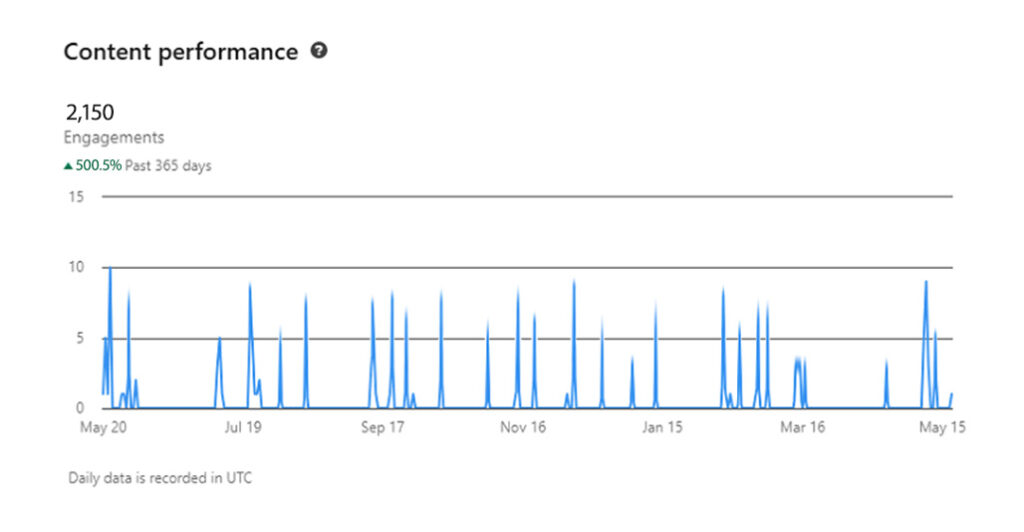
Task: Select the Mar 16 axis date
Action: coord(803,428)
